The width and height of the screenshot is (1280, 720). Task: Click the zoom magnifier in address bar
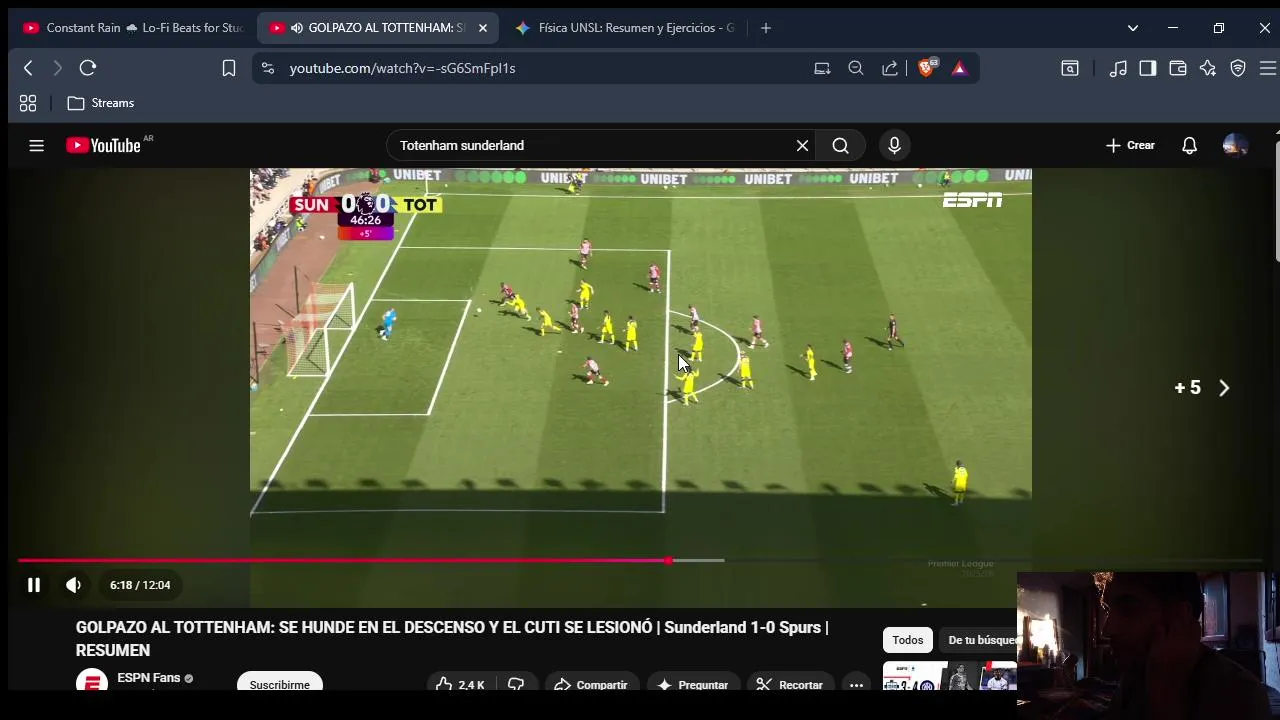click(x=856, y=68)
